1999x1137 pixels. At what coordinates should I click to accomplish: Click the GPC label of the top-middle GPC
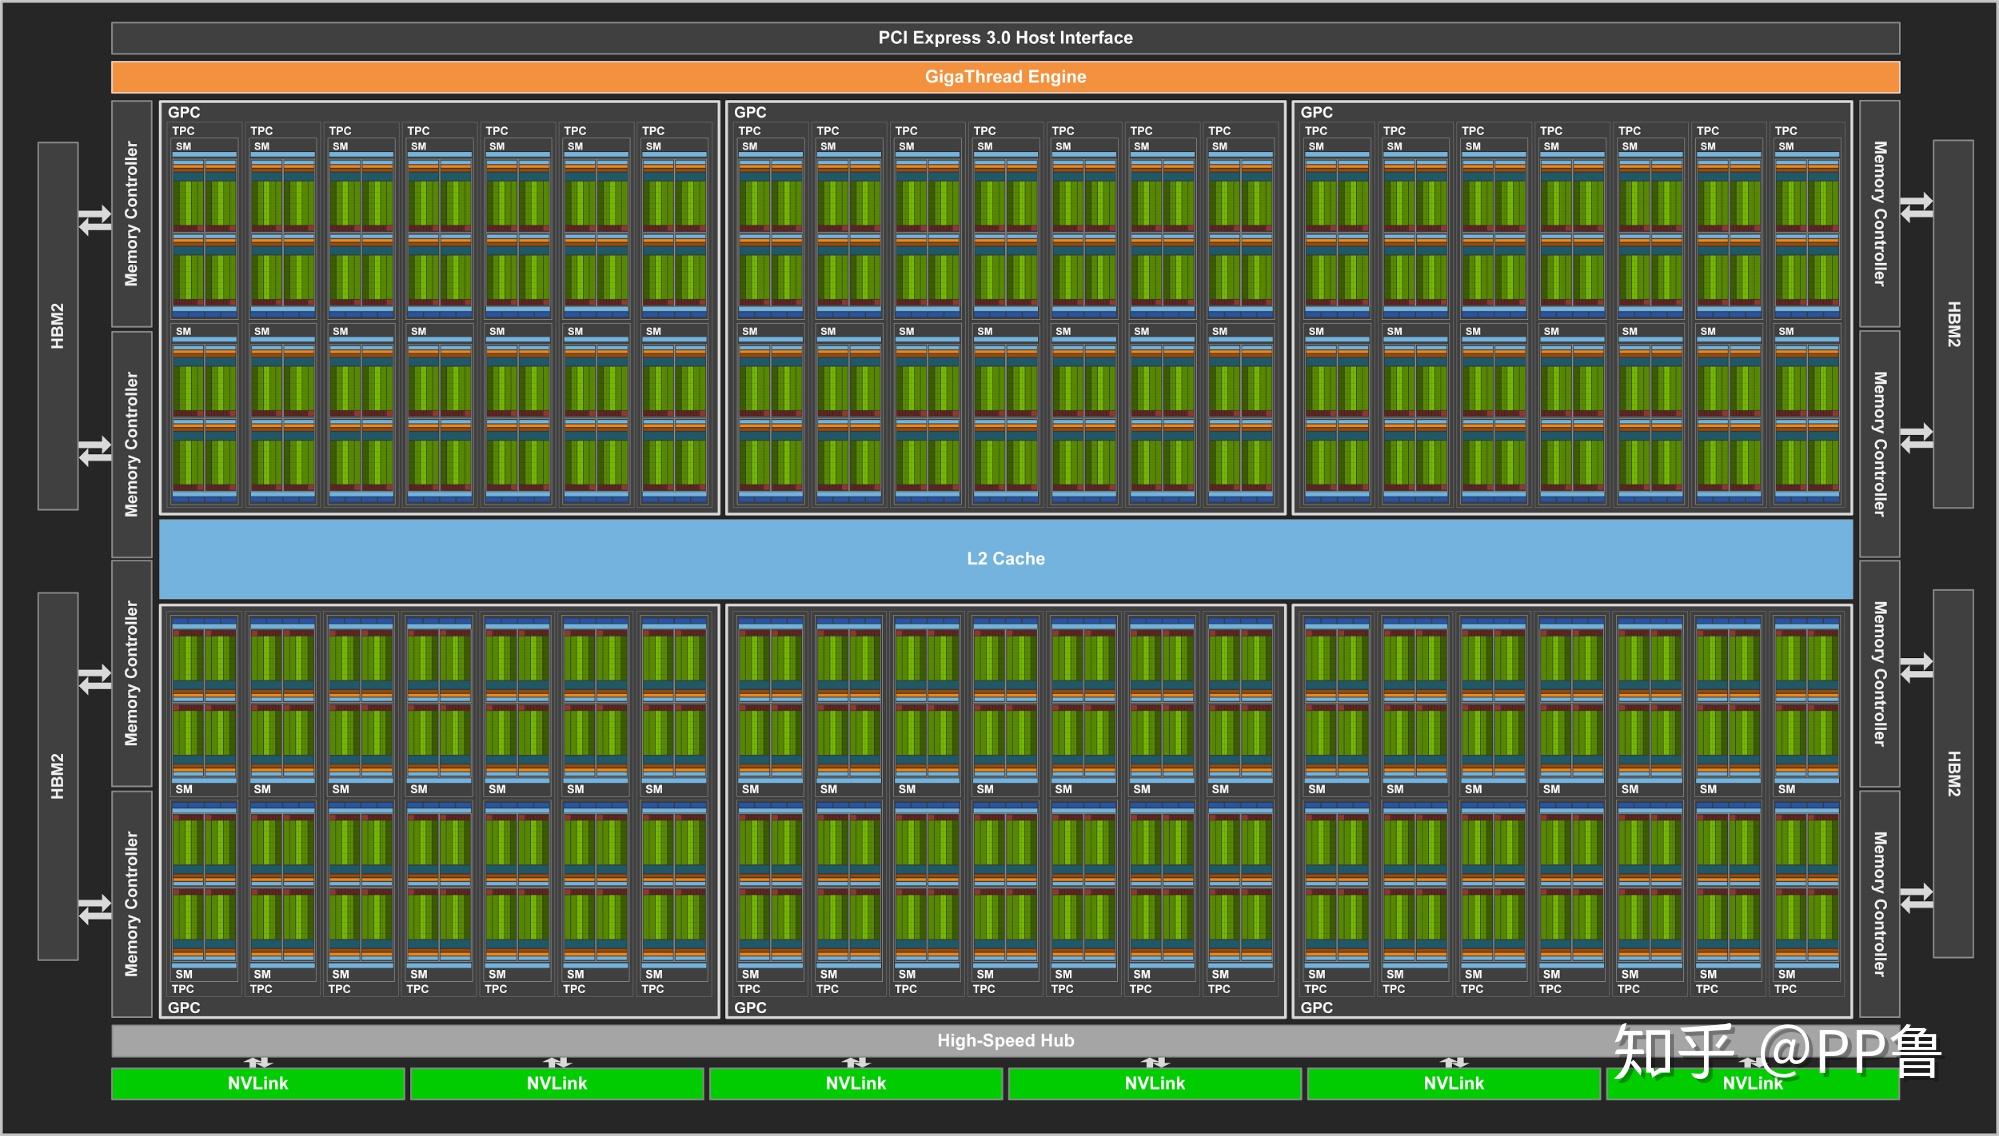tap(750, 113)
